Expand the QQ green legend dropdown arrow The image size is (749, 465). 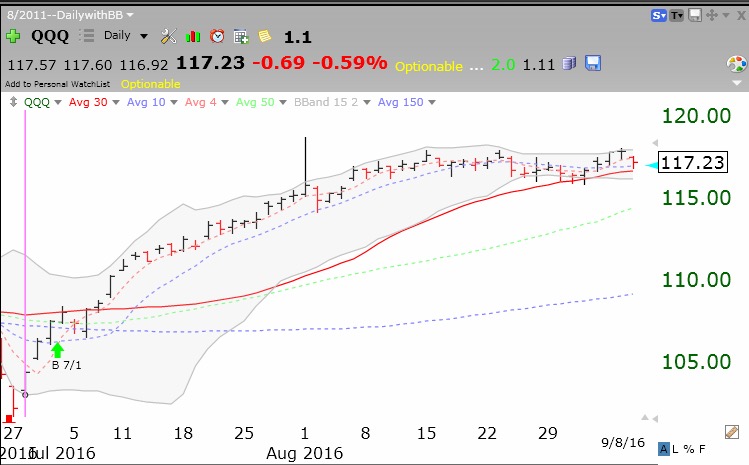(x=58, y=102)
